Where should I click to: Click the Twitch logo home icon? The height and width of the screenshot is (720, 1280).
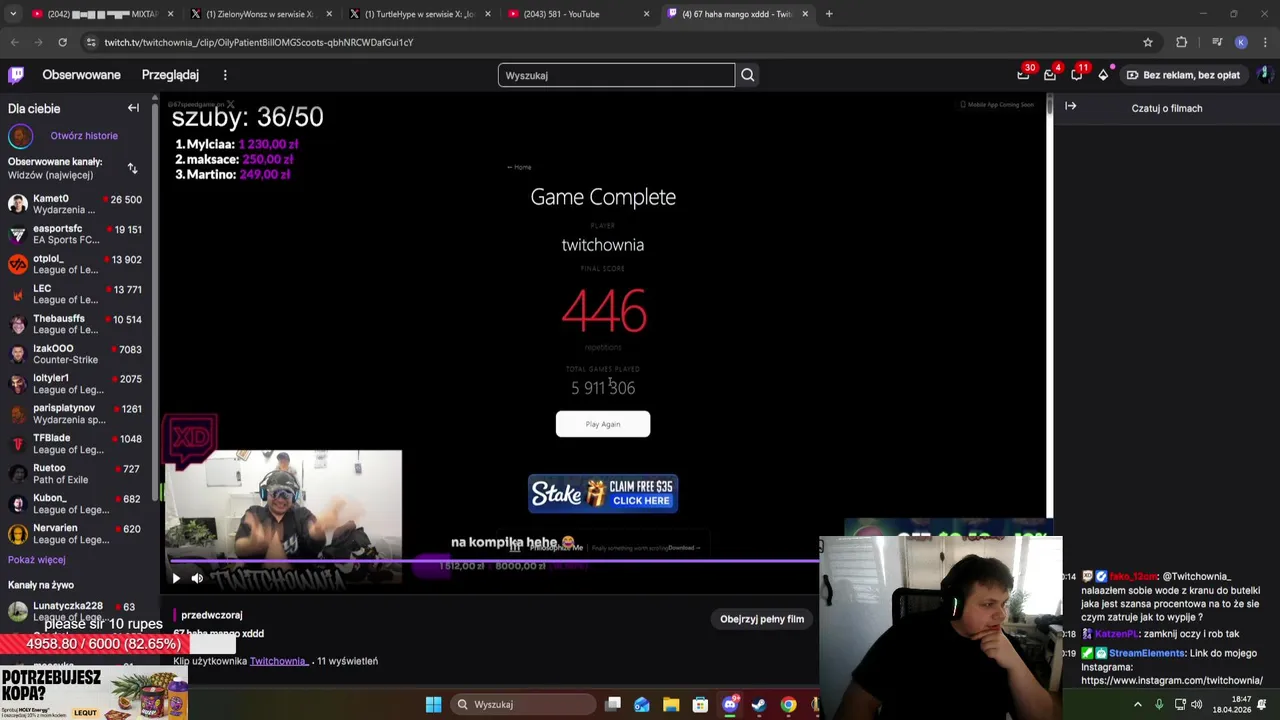pos(16,75)
